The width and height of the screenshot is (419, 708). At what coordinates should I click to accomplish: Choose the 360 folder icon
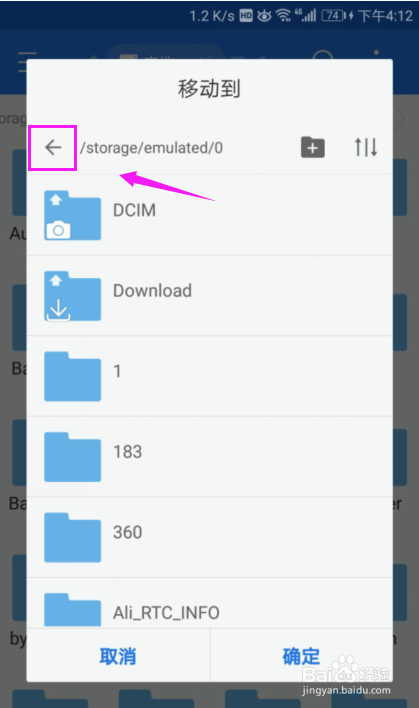click(x=72, y=537)
